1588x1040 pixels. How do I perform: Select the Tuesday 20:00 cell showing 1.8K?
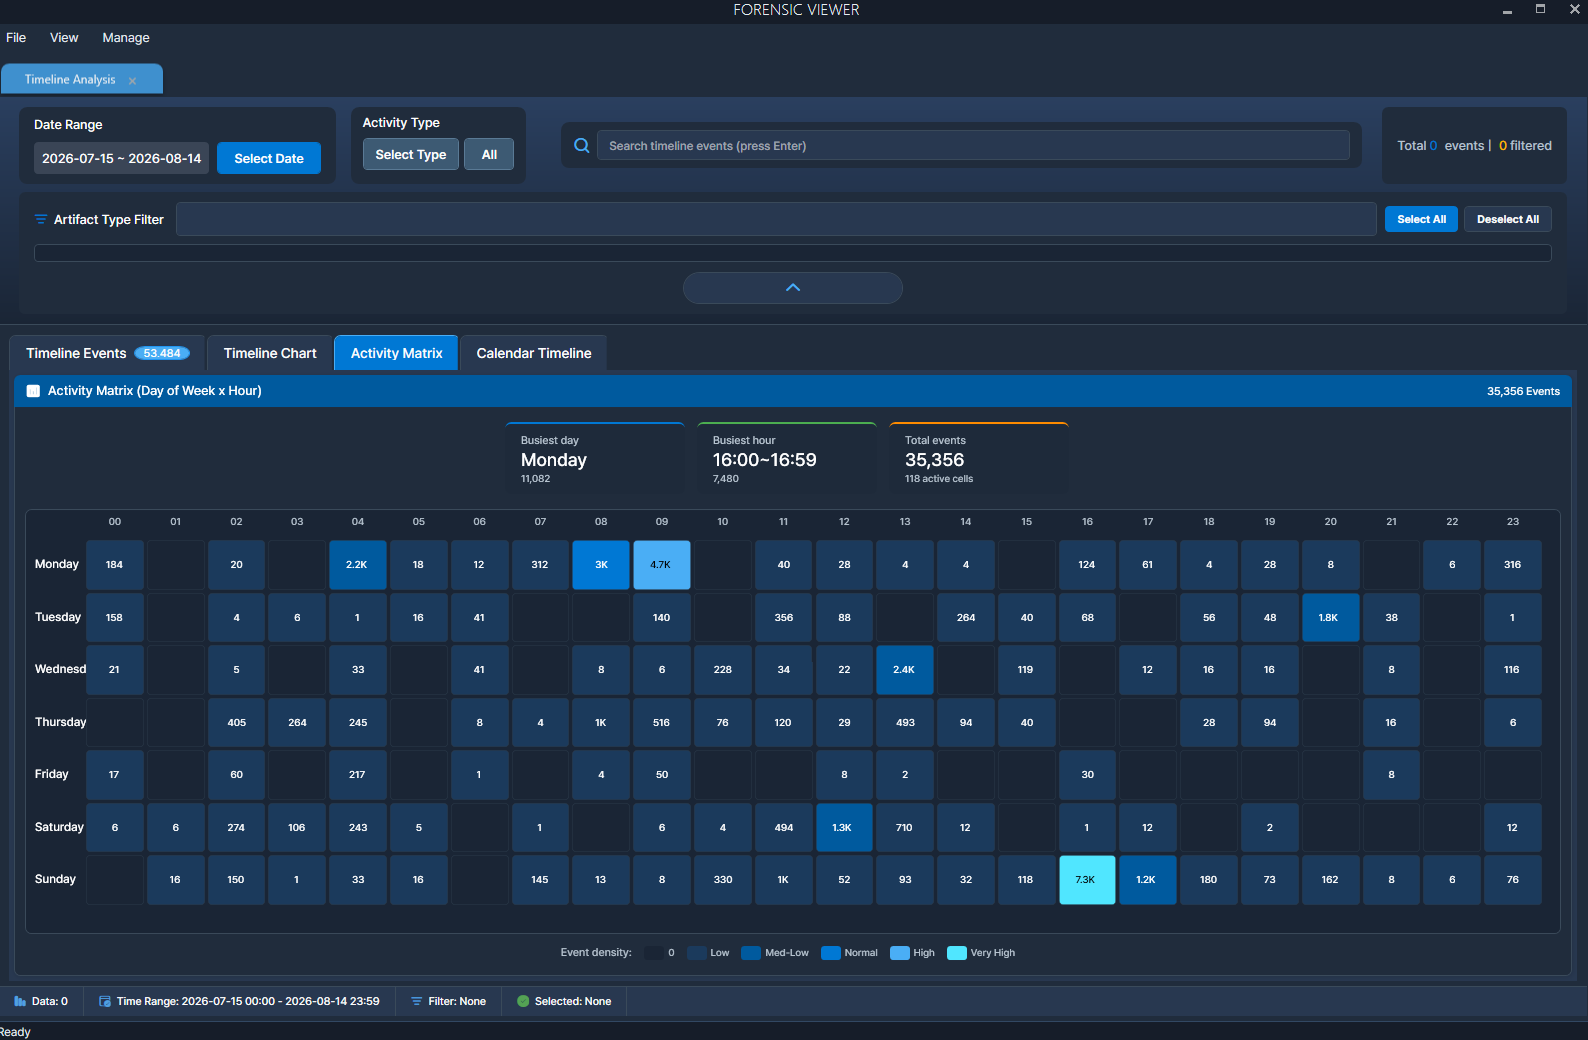(x=1330, y=618)
